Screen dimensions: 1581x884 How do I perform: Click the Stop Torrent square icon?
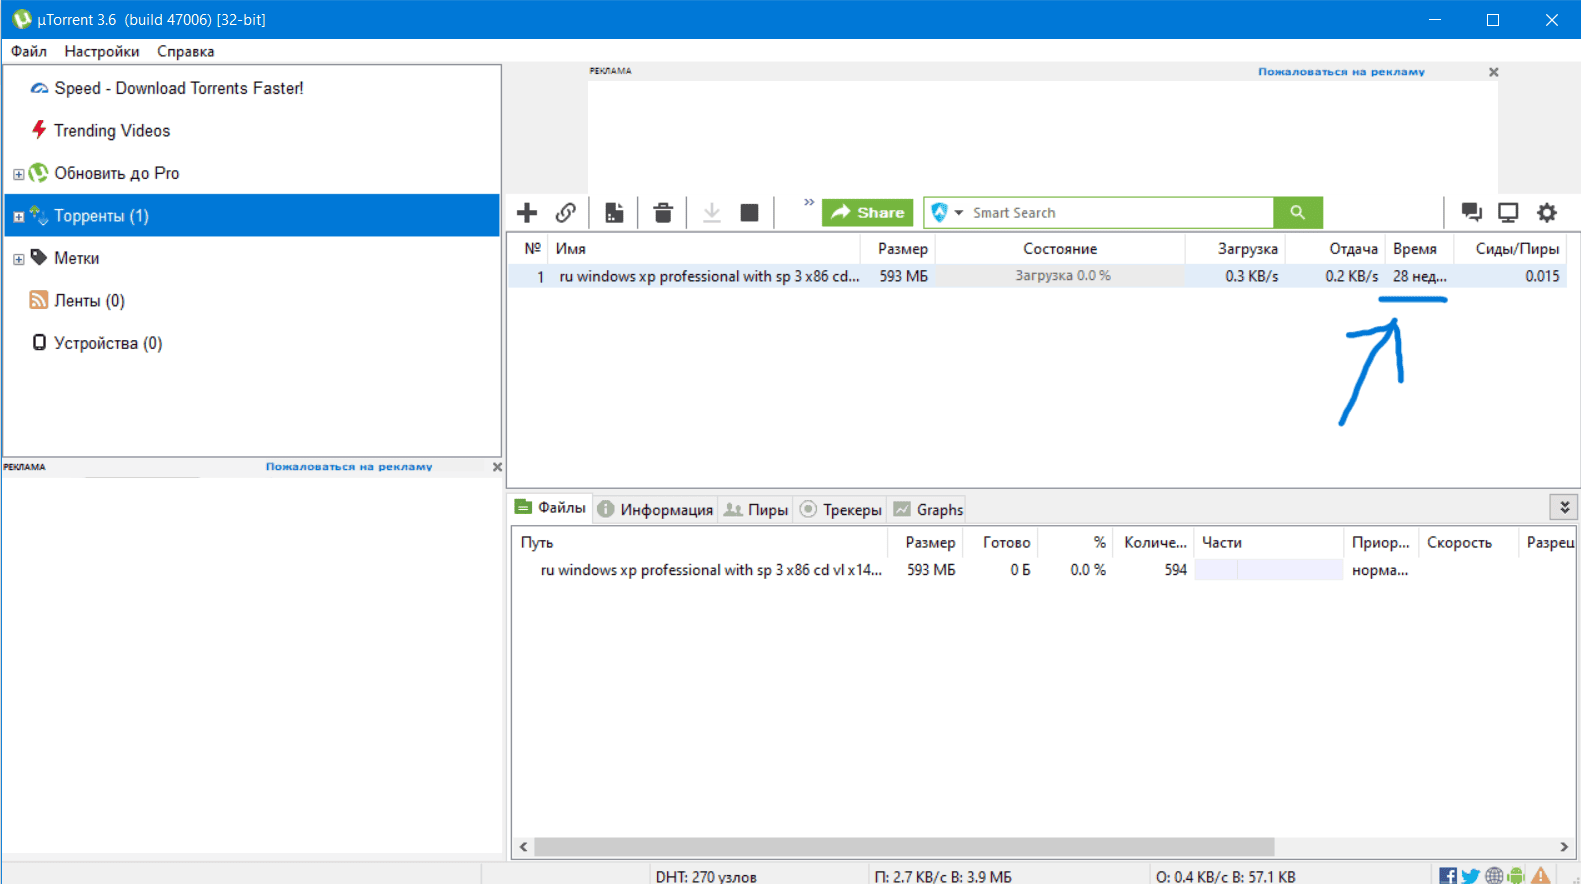click(749, 212)
